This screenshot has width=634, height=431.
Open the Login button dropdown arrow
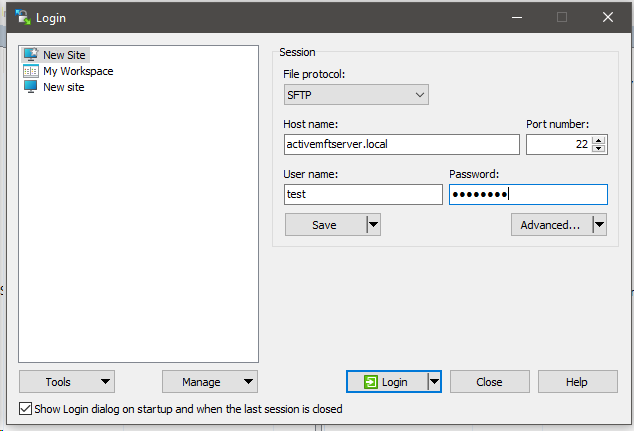coord(434,382)
